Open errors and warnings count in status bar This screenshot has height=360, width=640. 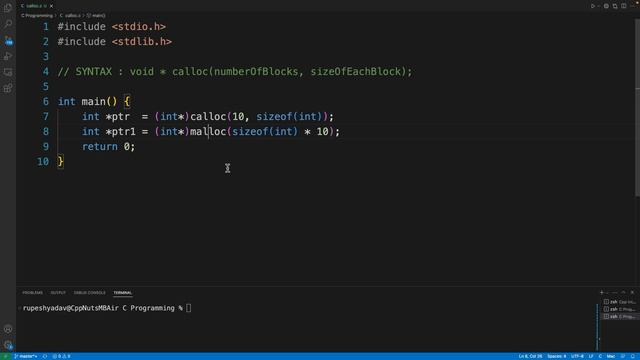(x=62, y=356)
